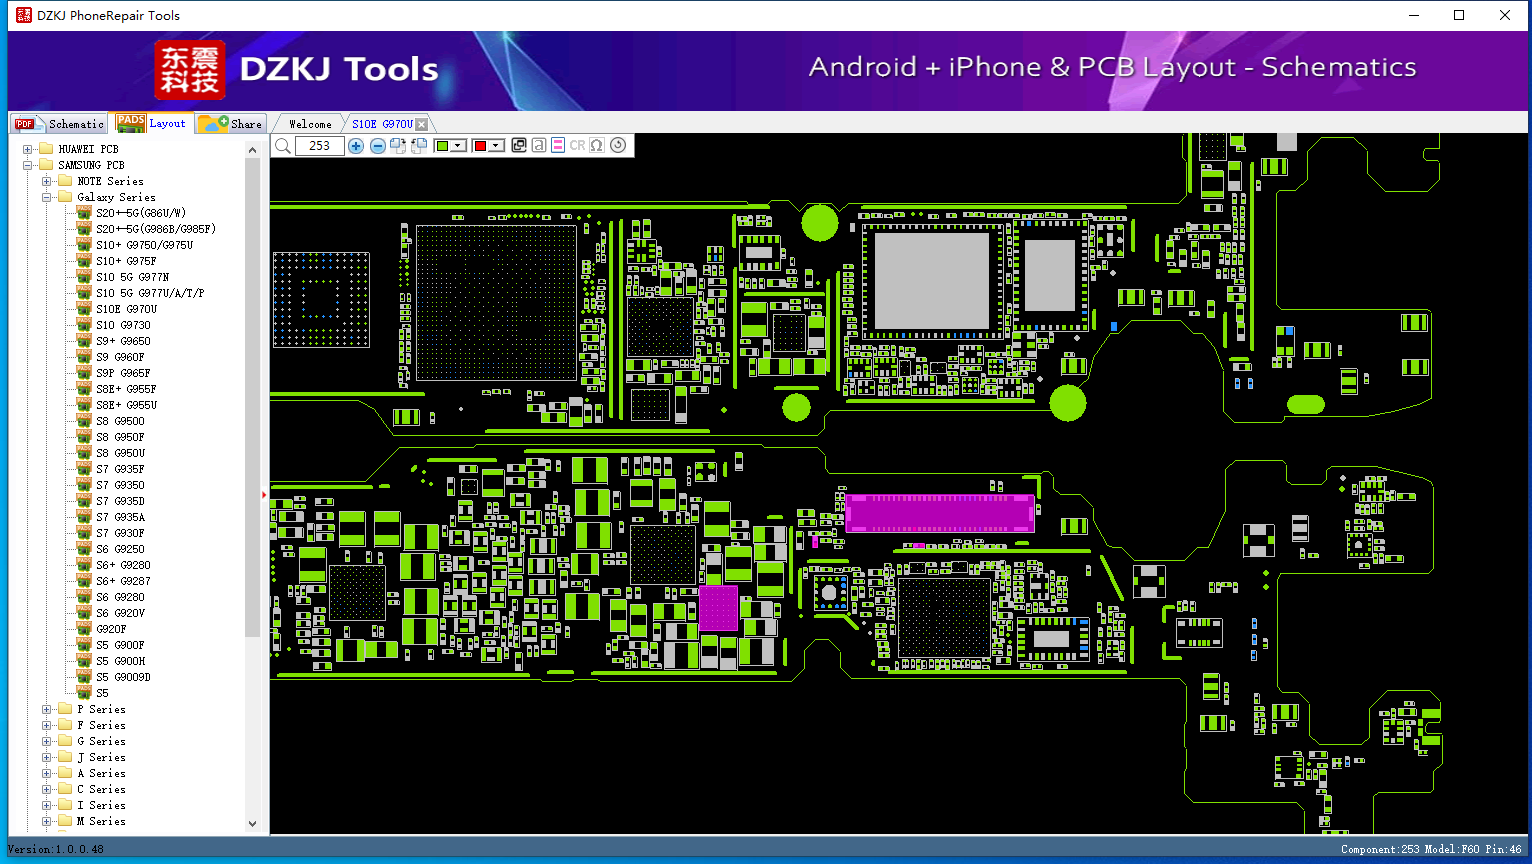Viewport: 1532px width, 864px height.
Task: Click the PADS icon beside S6 G9250
Action: point(84,549)
